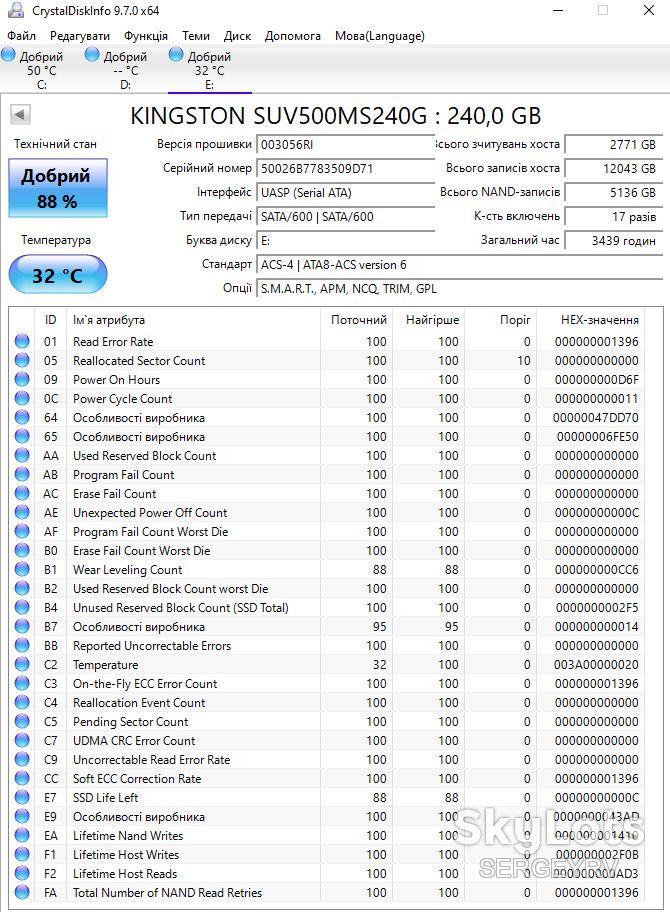Click the serial number field 50026B7783509D71
670x912 pixels.
pos(345,169)
